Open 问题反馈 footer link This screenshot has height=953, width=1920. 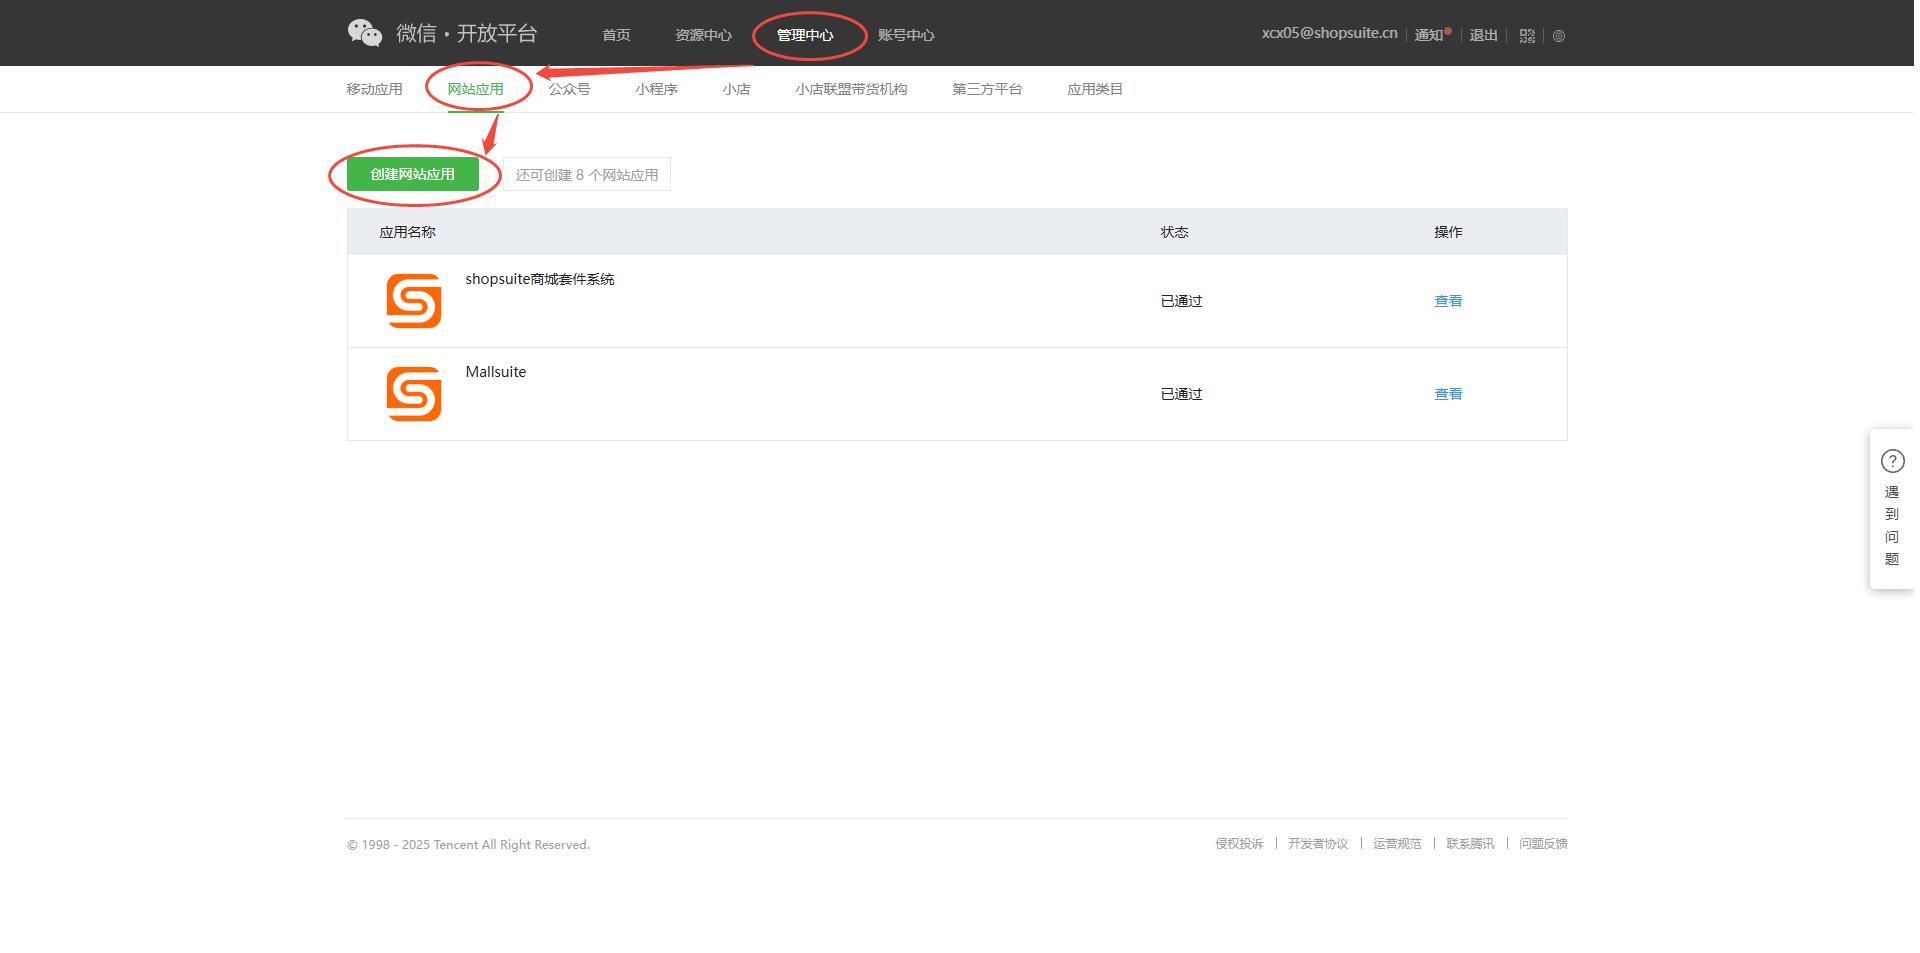point(1543,844)
